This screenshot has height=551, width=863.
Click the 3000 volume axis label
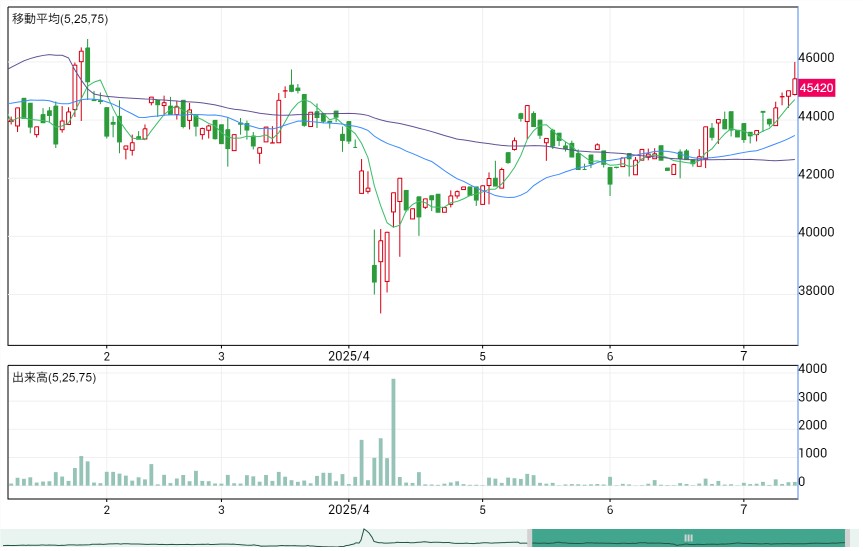coord(813,397)
